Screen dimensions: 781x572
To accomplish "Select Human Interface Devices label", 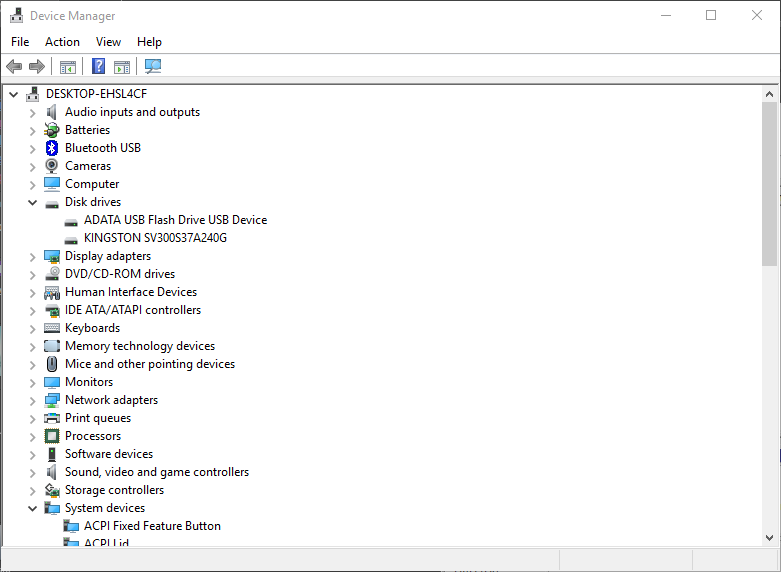I will pyautogui.click(x=131, y=292).
